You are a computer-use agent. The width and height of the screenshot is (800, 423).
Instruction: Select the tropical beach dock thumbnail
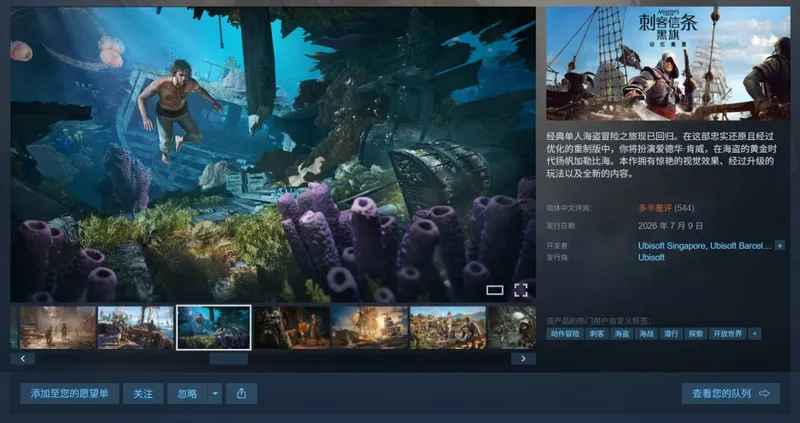(136, 328)
